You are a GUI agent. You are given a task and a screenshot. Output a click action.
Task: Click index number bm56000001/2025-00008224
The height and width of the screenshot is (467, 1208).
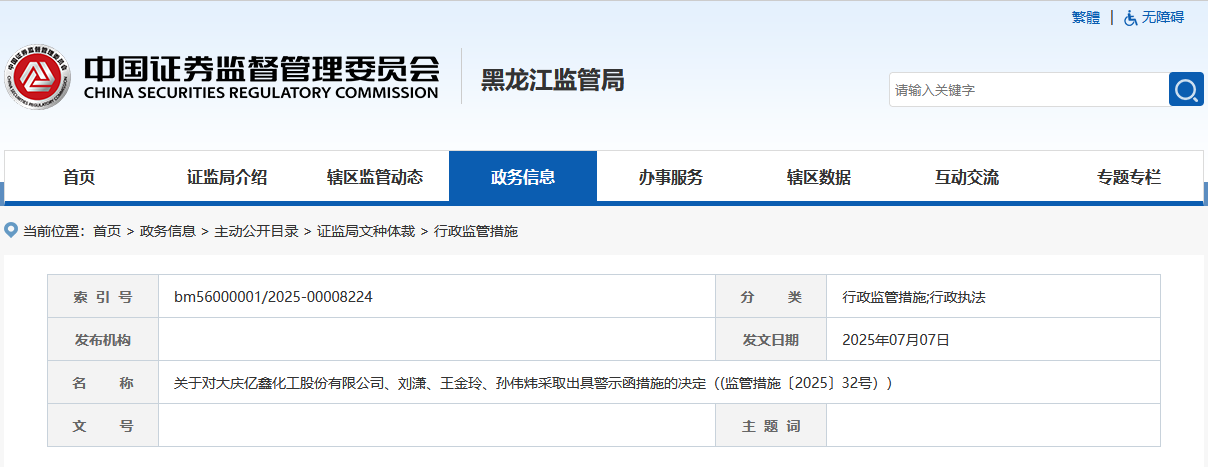[x=273, y=297]
